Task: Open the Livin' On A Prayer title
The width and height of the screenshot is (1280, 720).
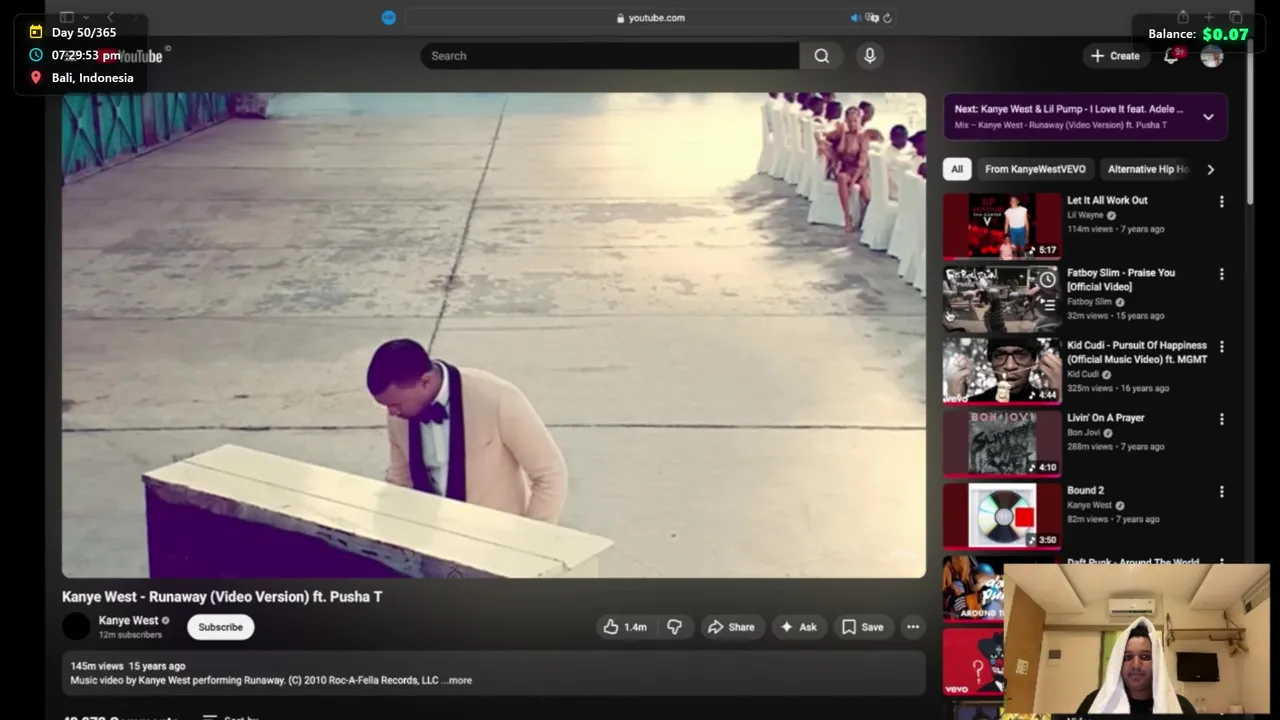Action: coord(1105,418)
